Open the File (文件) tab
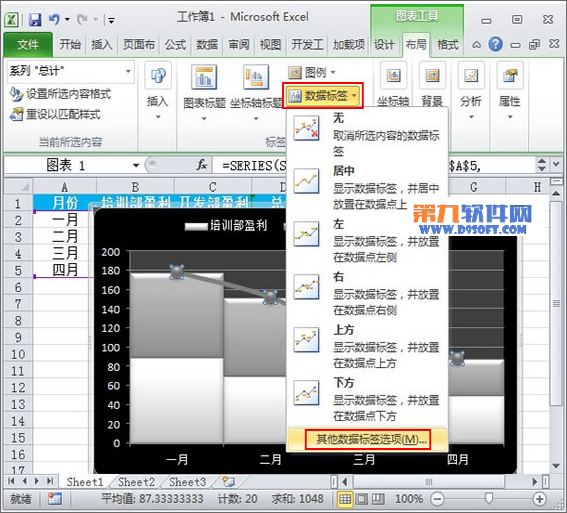The width and height of the screenshot is (567, 513). [28, 45]
